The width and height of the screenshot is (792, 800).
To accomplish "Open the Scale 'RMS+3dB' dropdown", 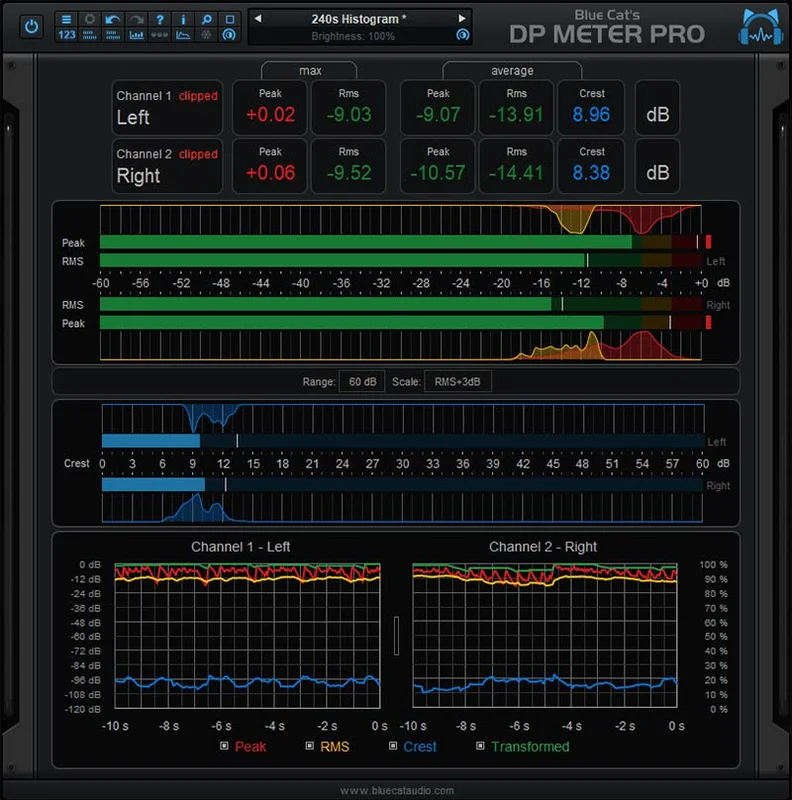I will 458,382.
